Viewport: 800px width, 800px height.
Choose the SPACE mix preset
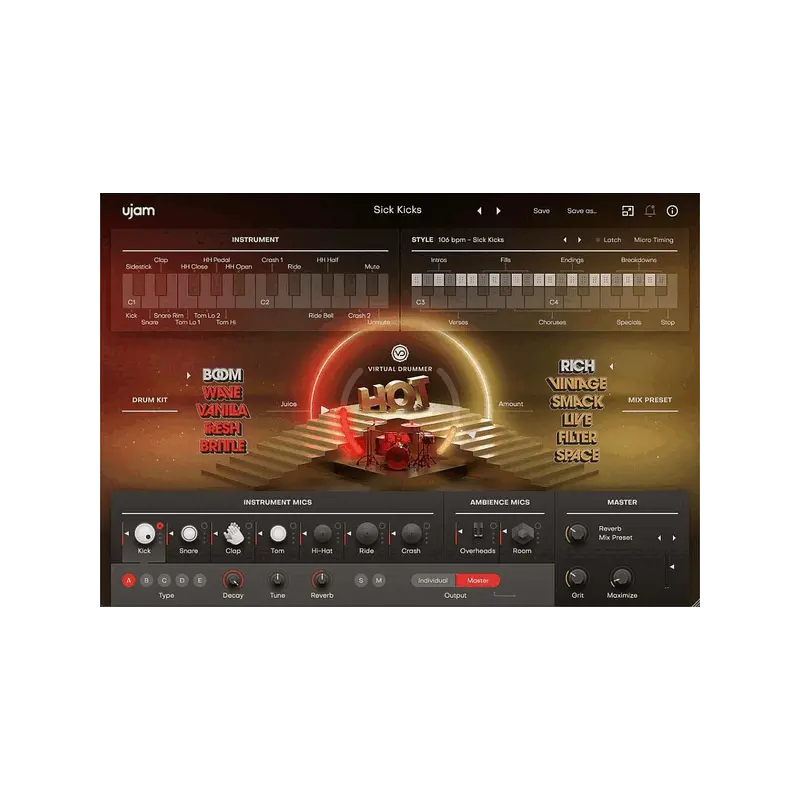577,455
